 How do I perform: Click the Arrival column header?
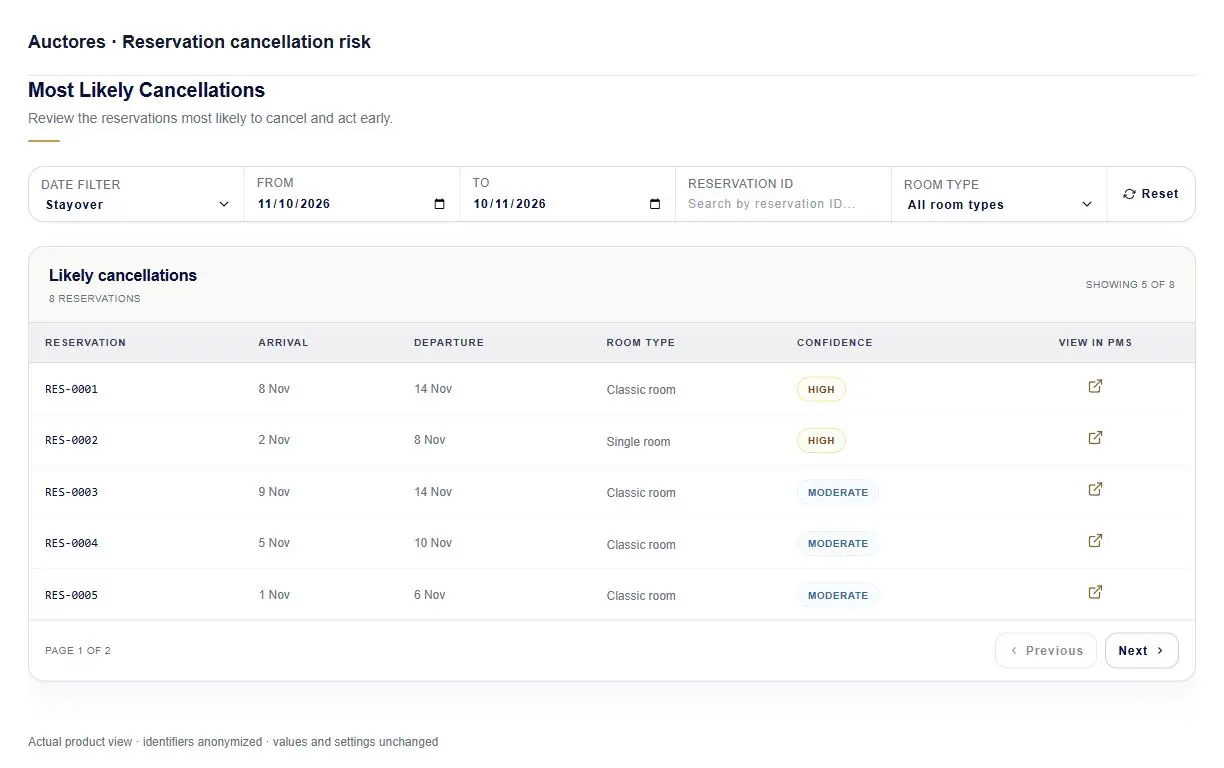(283, 342)
